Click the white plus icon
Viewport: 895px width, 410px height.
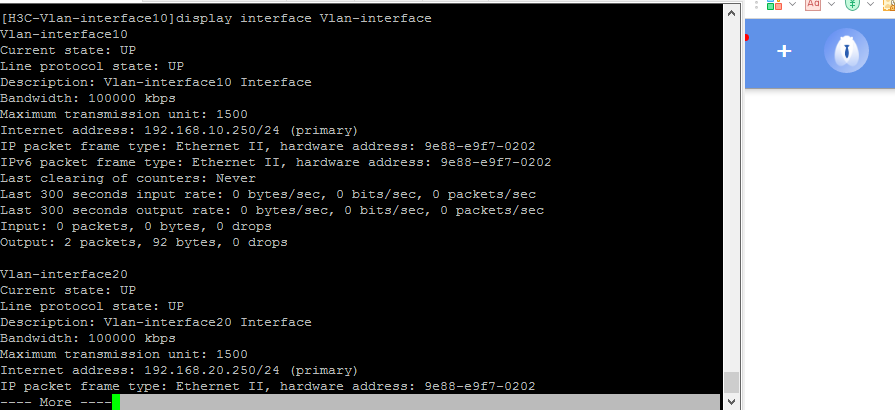[784, 50]
